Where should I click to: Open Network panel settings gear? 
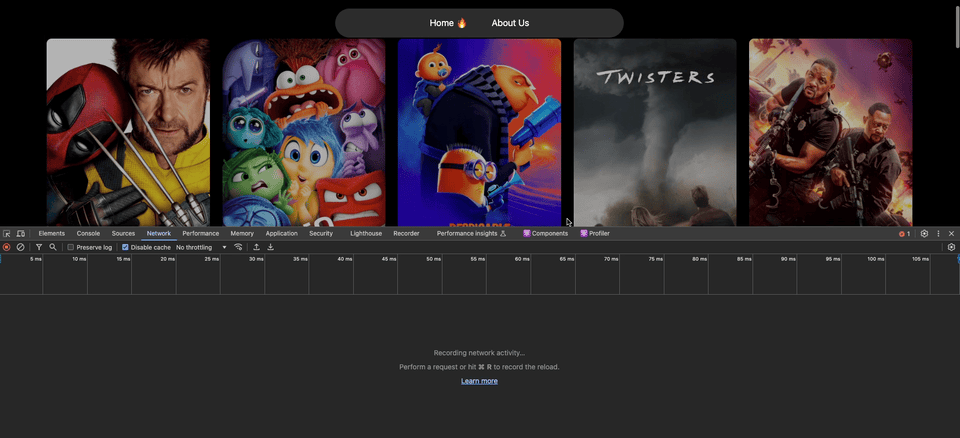click(x=951, y=247)
